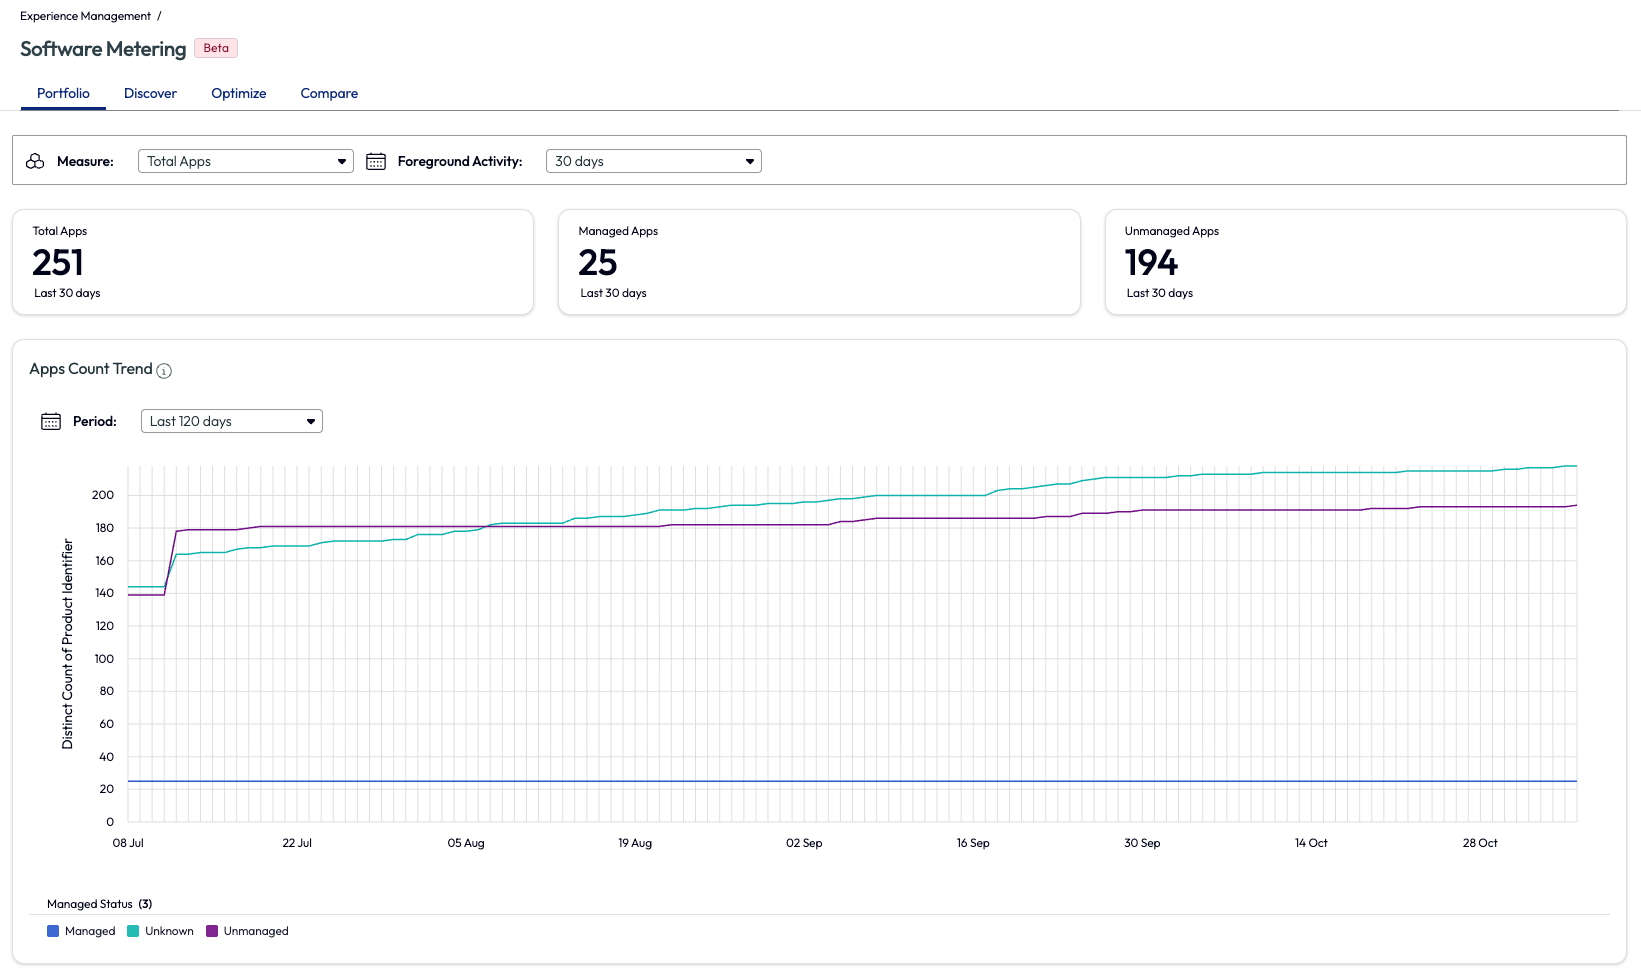
Task: Click the blue Managed color swatch
Action: [x=53, y=931]
